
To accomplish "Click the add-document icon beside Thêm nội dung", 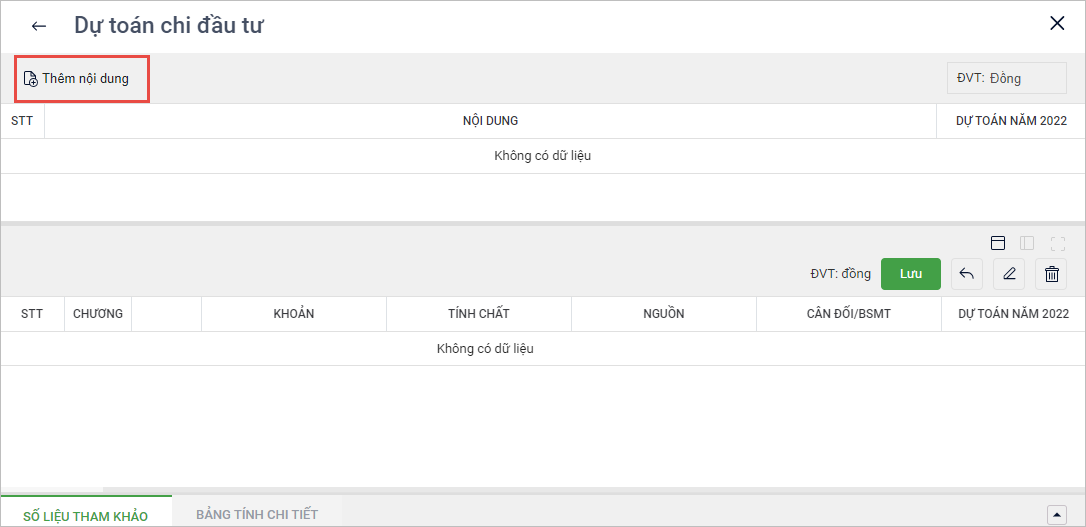I will (30, 79).
